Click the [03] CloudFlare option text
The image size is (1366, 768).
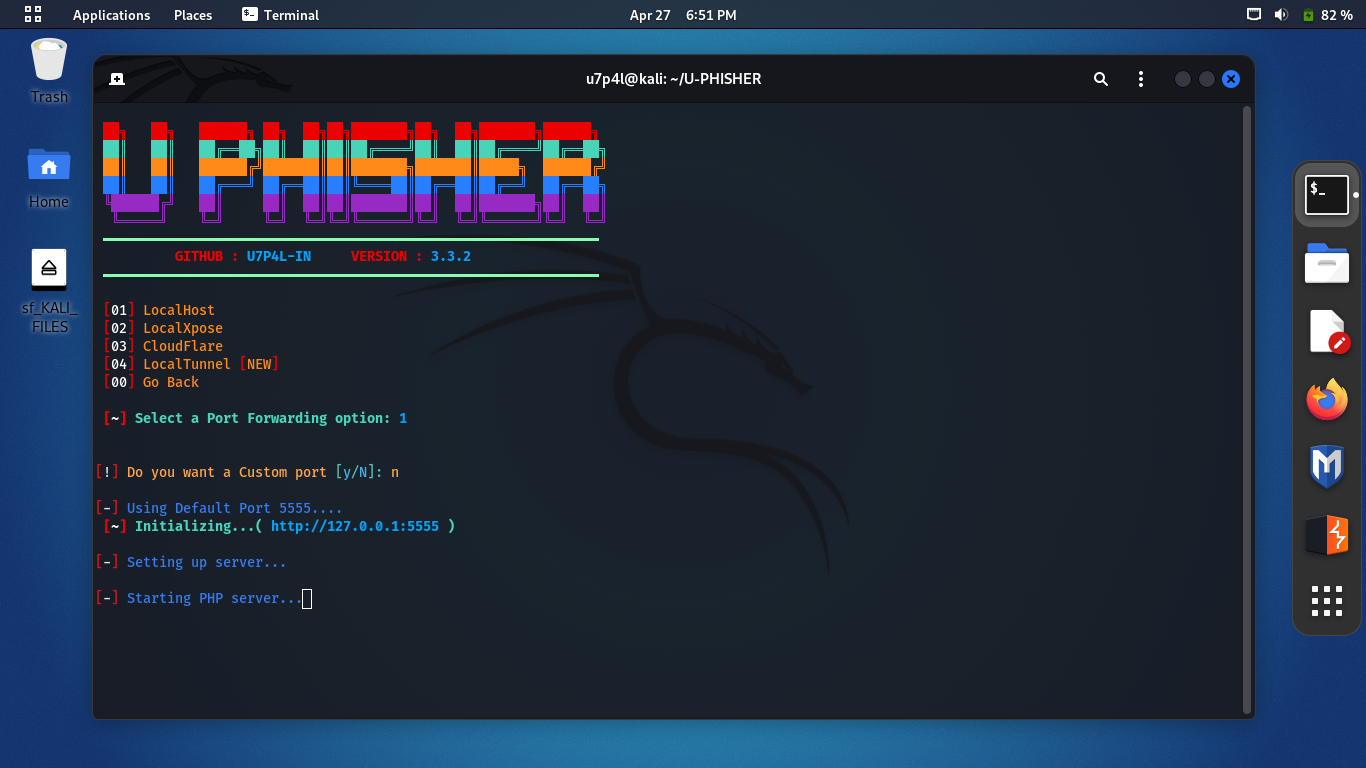tap(163, 346)
